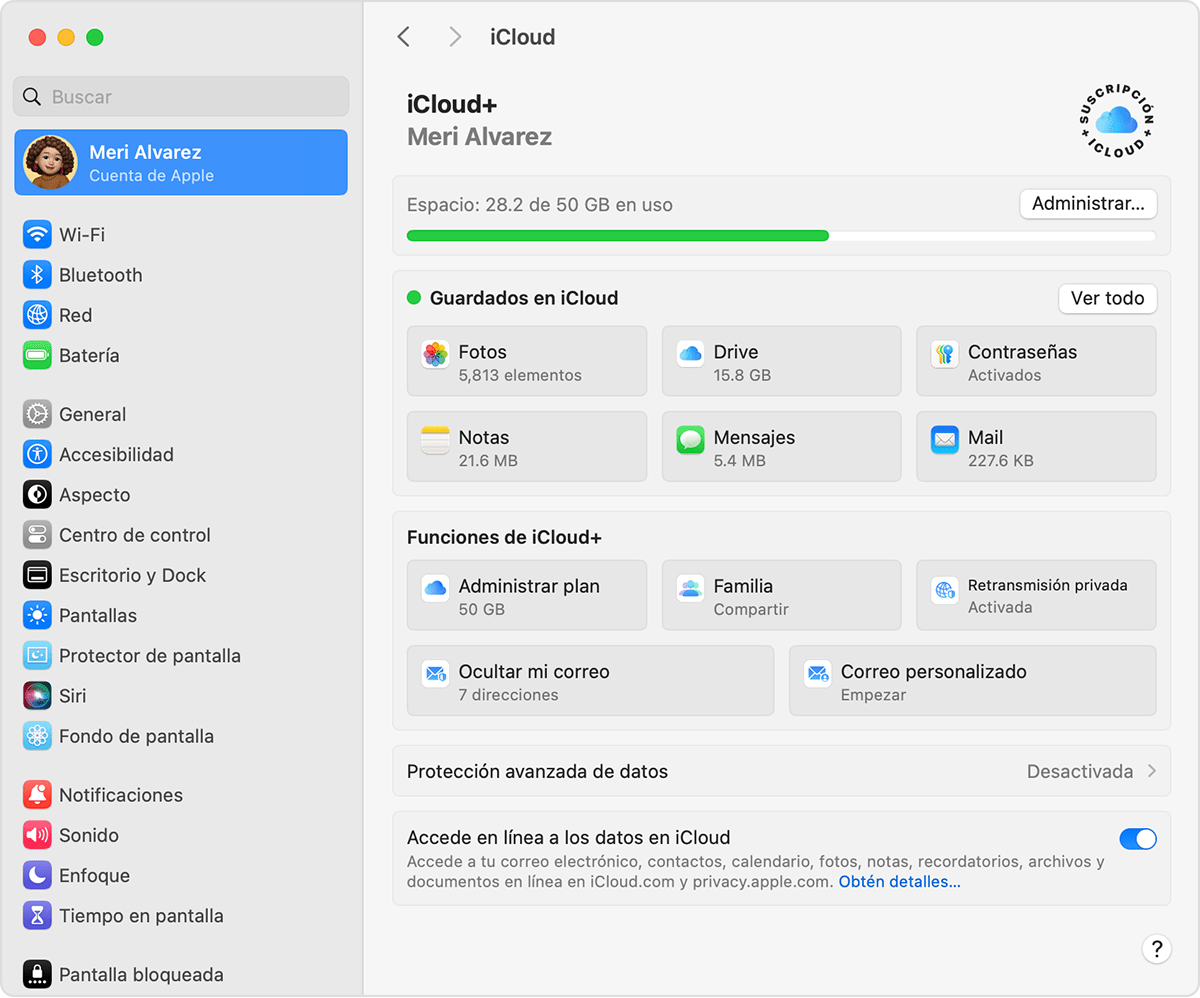1200x998 pixels.
Task: Click the Administrar... storage button
Action: 1088,204
